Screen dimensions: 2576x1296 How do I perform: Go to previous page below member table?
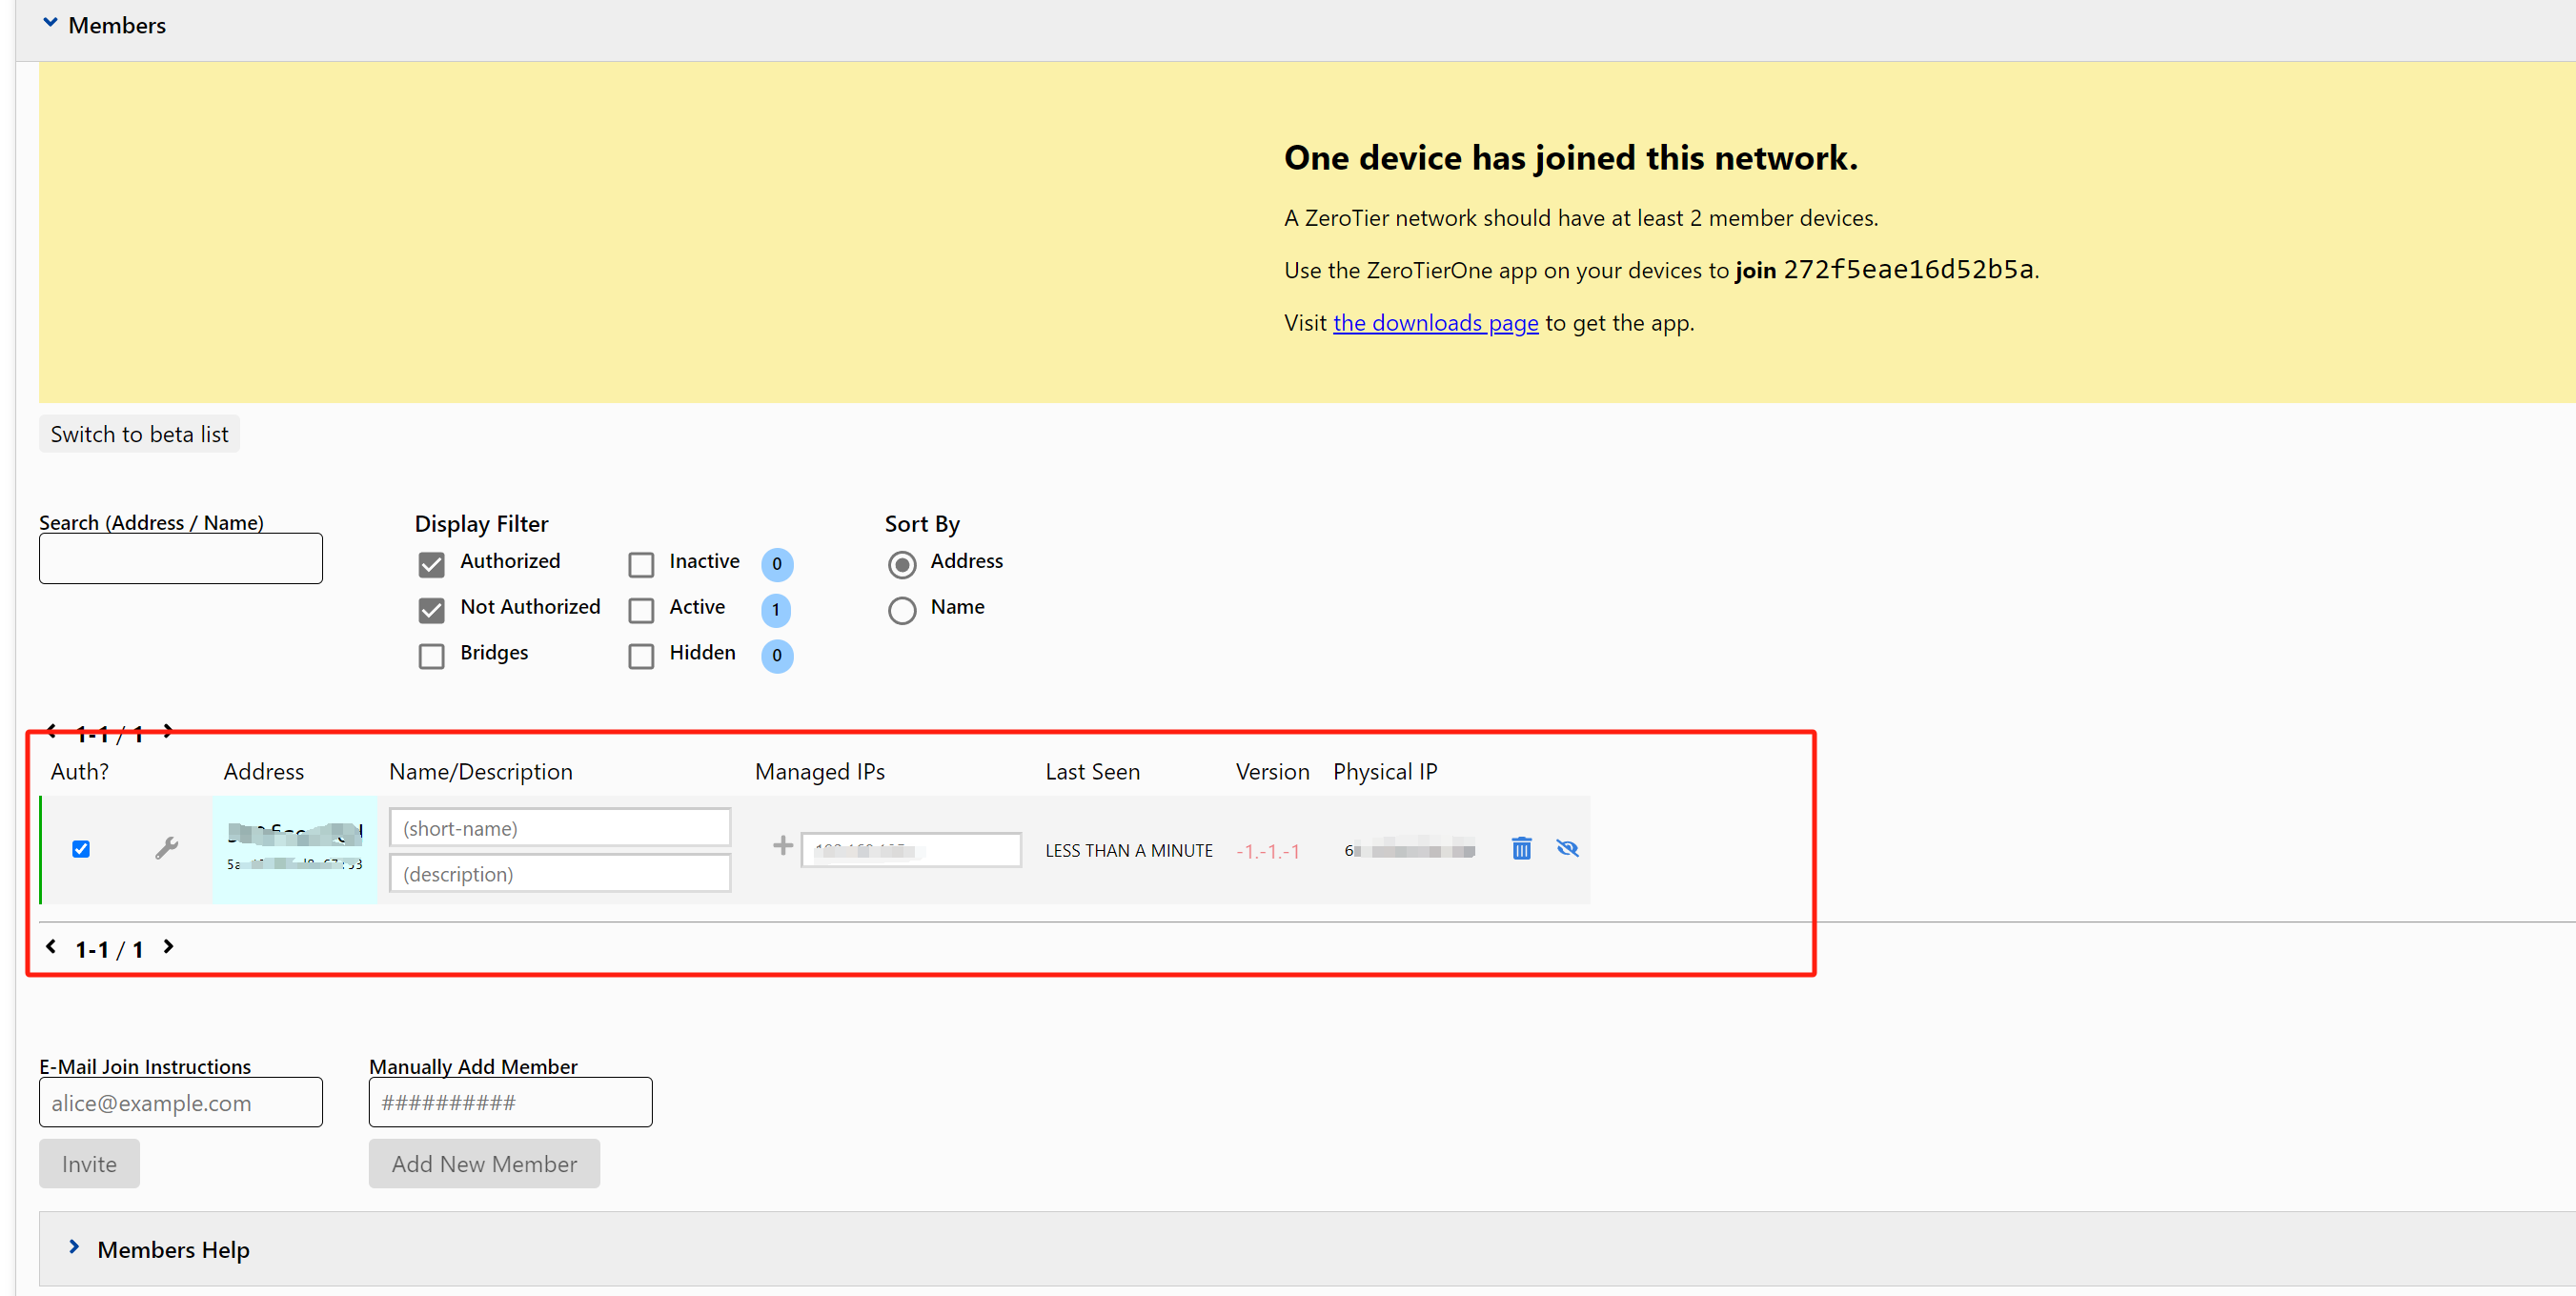pos(51,946)
